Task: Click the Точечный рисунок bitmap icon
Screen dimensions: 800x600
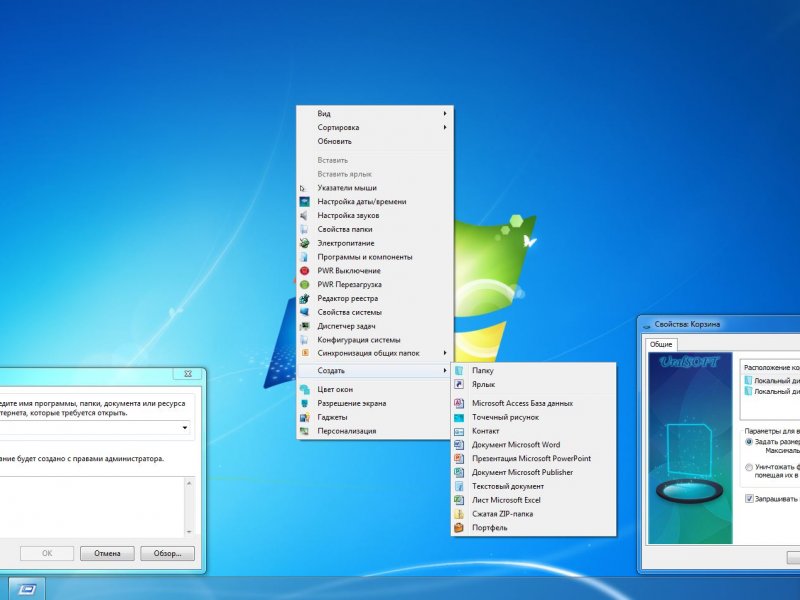Action: point(459,417)
